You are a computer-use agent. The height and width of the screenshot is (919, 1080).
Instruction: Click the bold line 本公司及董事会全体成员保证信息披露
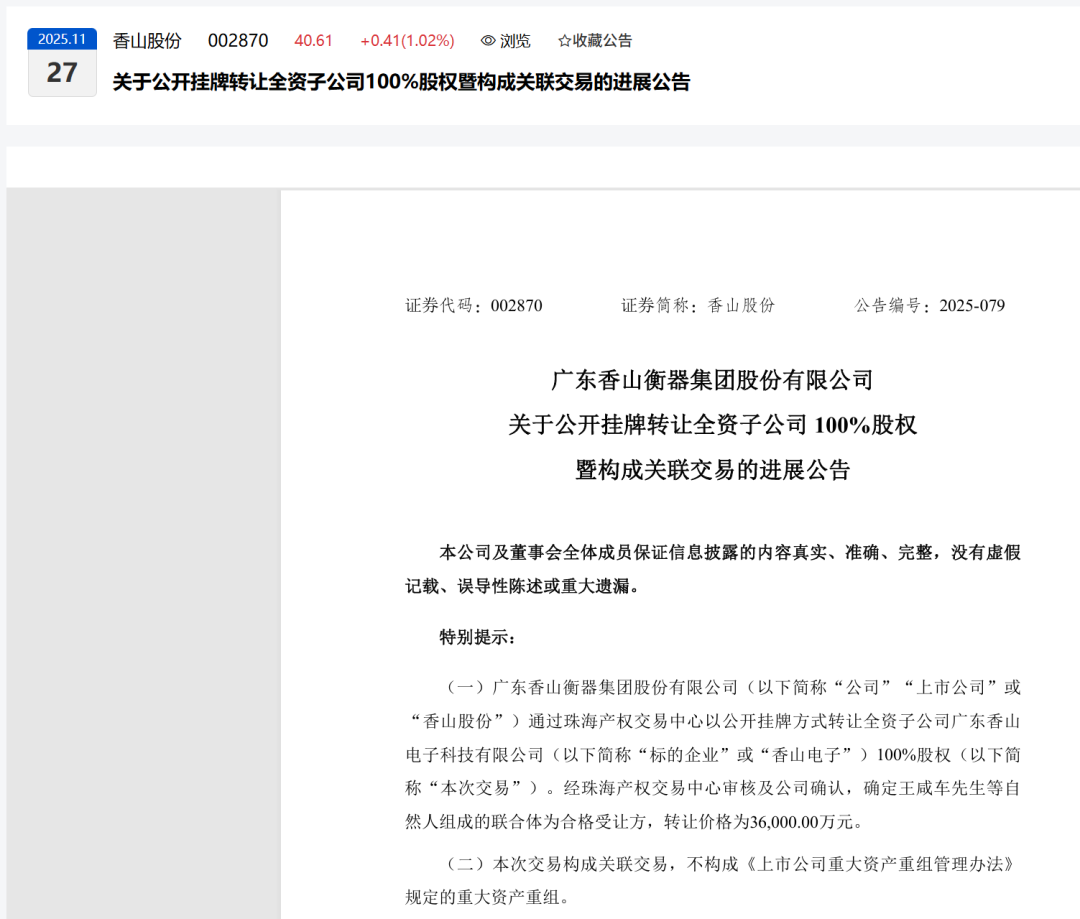click(x=730, y=553)
